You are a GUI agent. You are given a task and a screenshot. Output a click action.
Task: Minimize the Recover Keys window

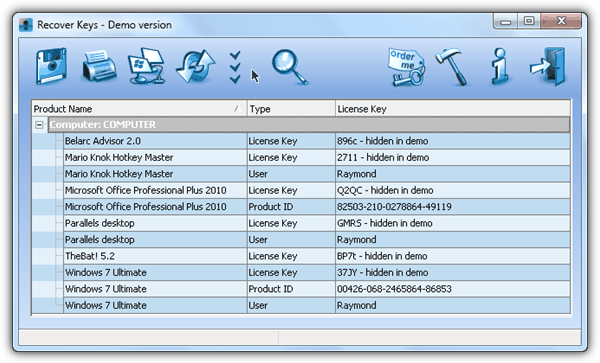coord(505,21)
